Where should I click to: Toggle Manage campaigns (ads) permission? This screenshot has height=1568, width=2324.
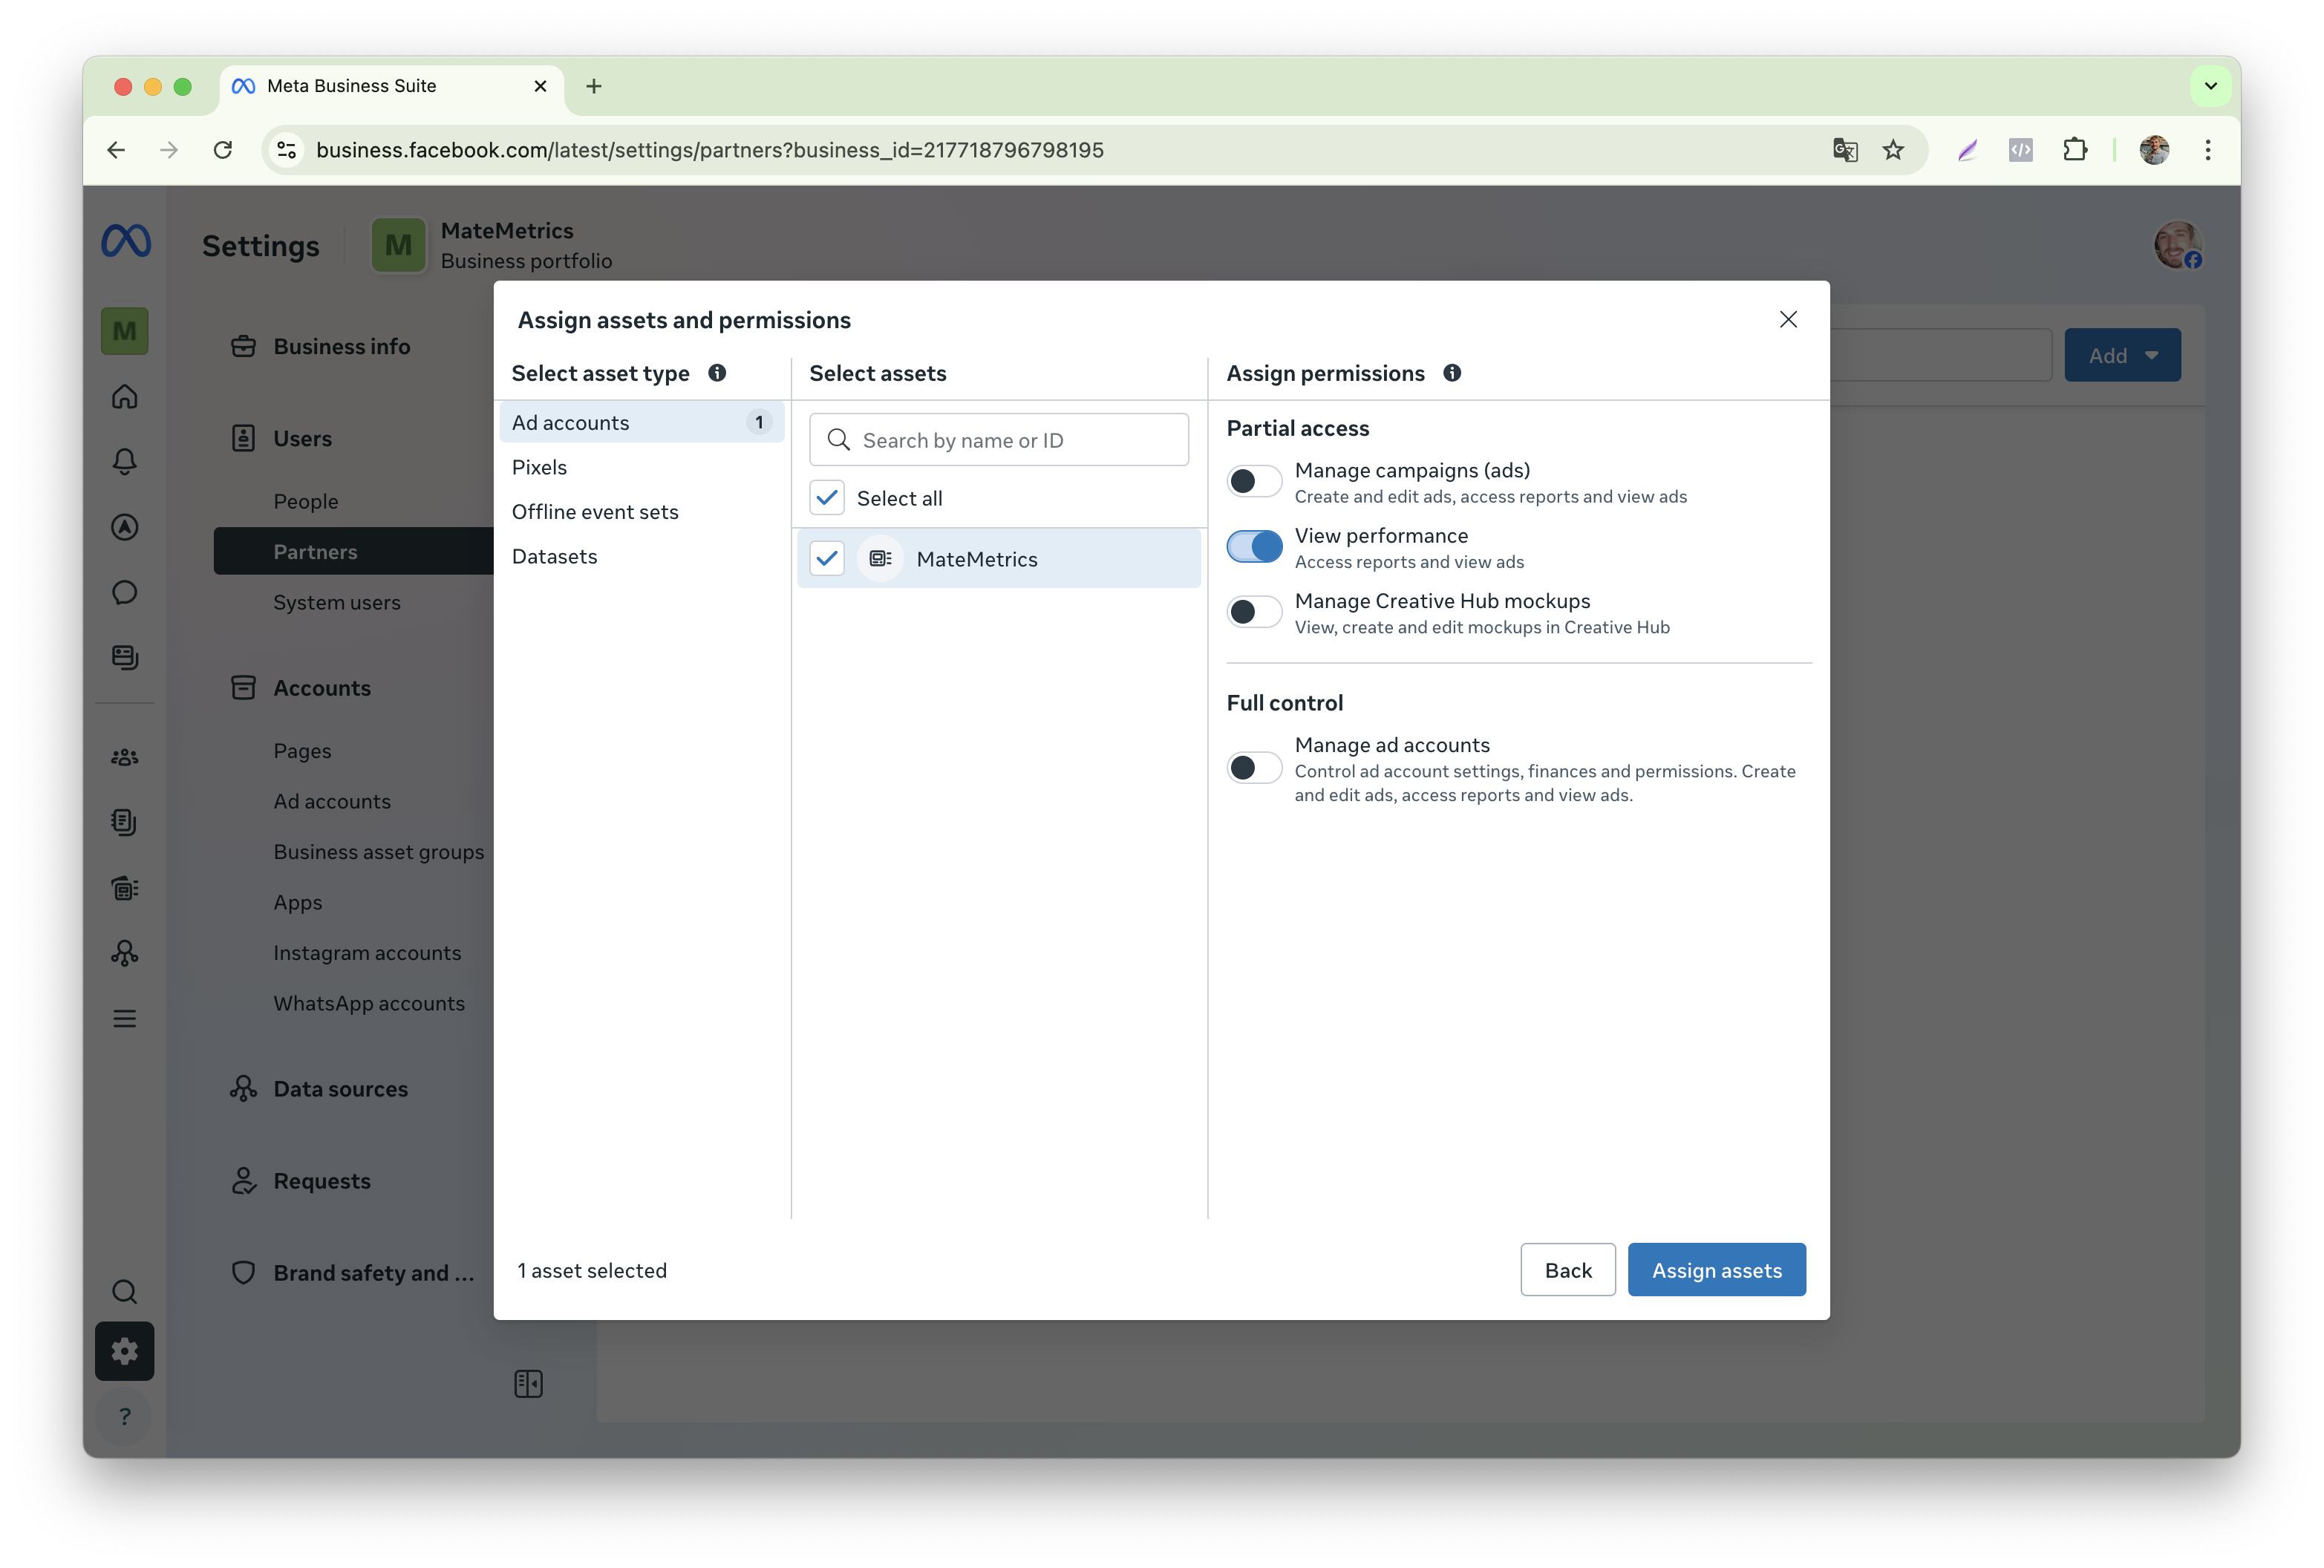1254,481
